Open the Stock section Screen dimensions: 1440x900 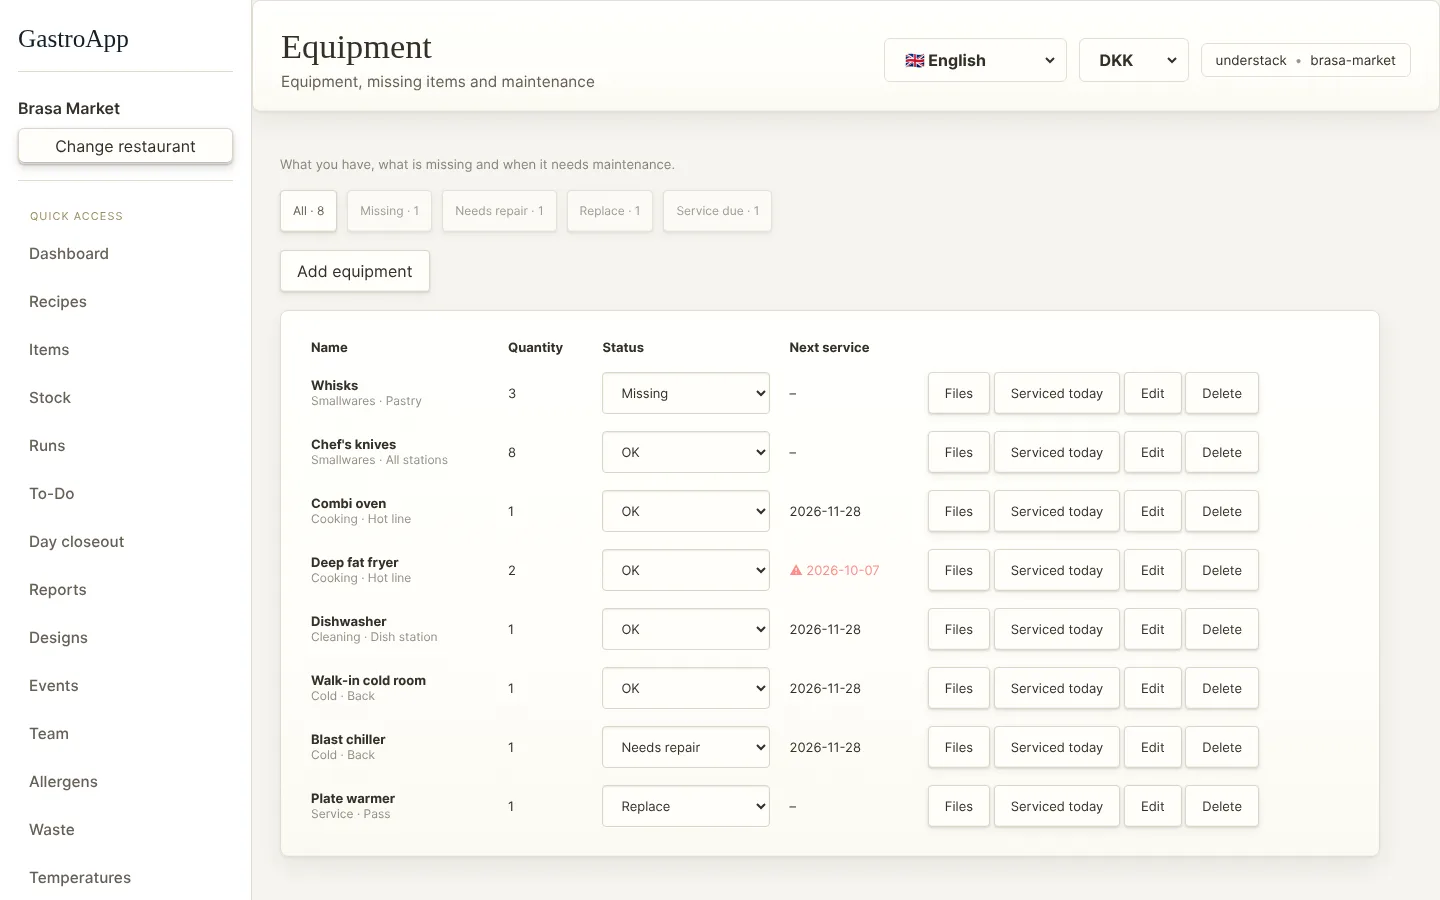click(50, 398)
